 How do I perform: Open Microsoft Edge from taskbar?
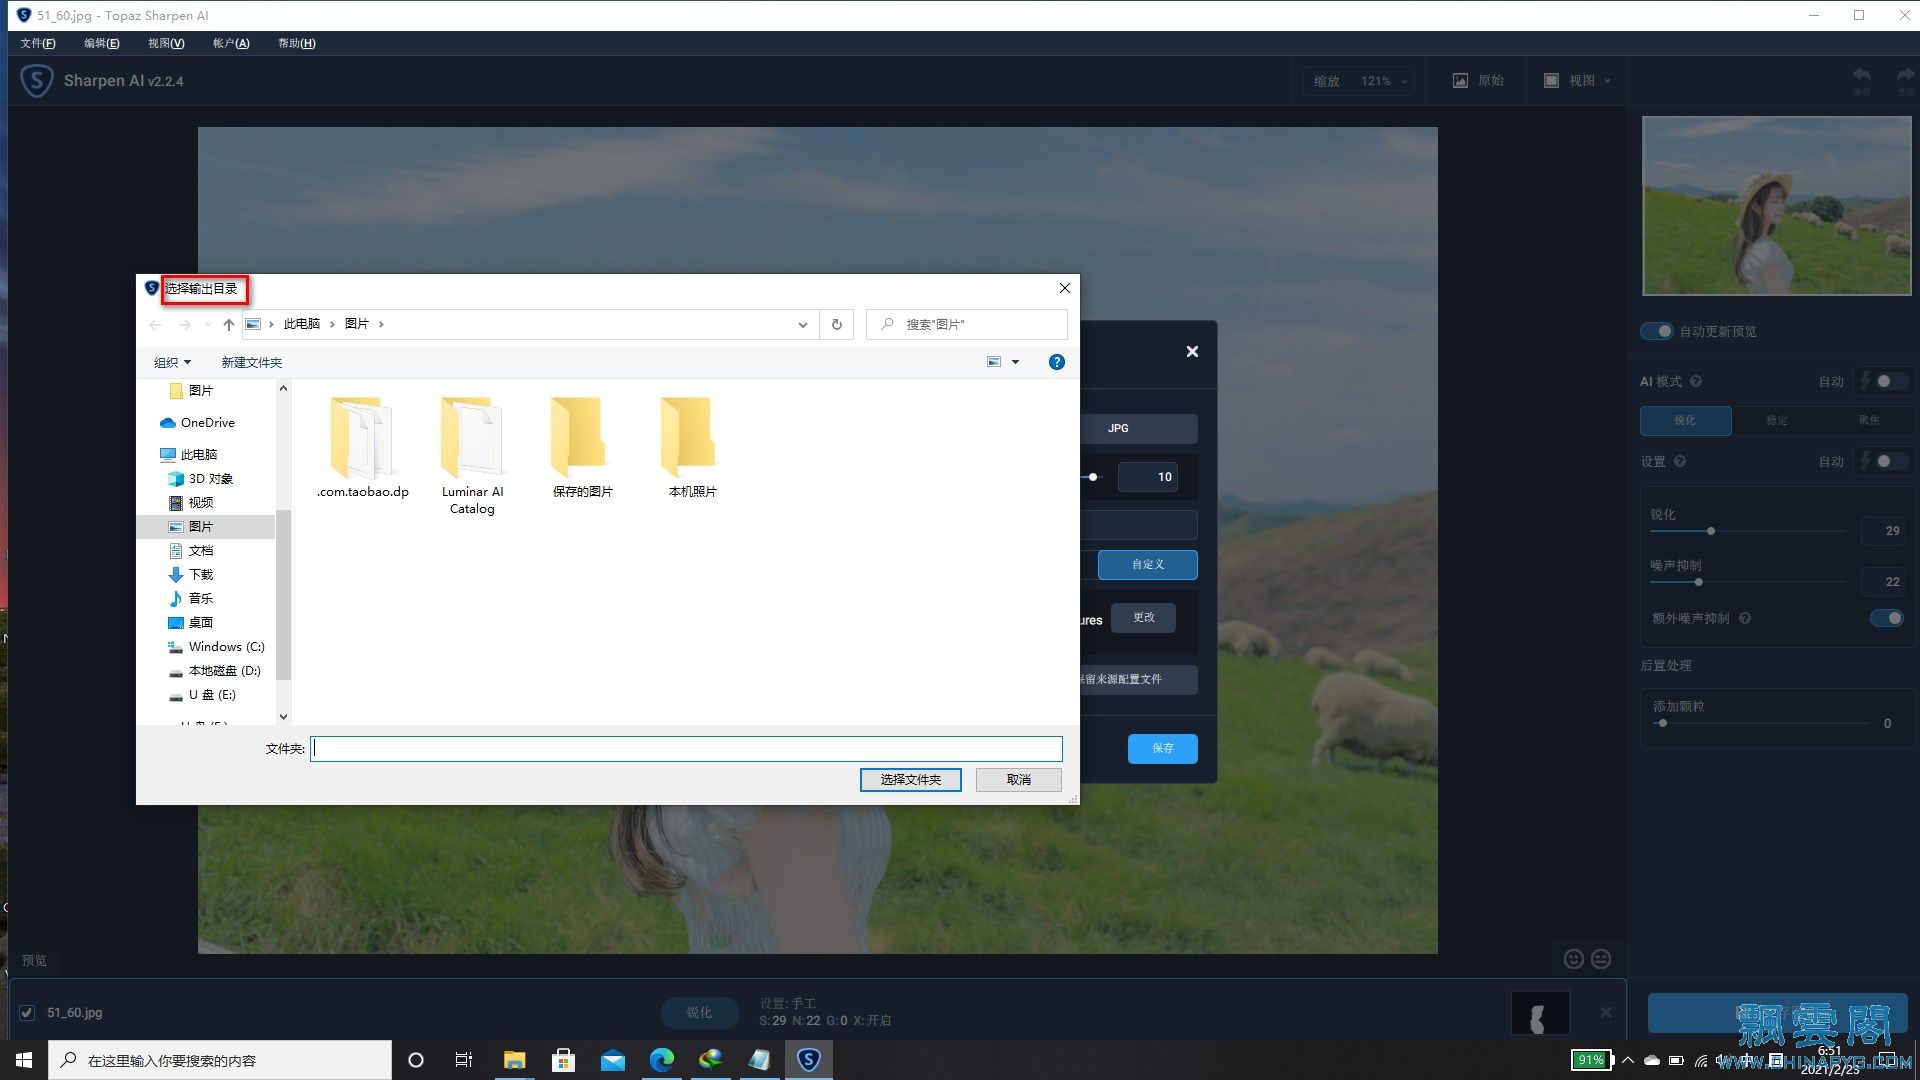[x=661, y=1060]
